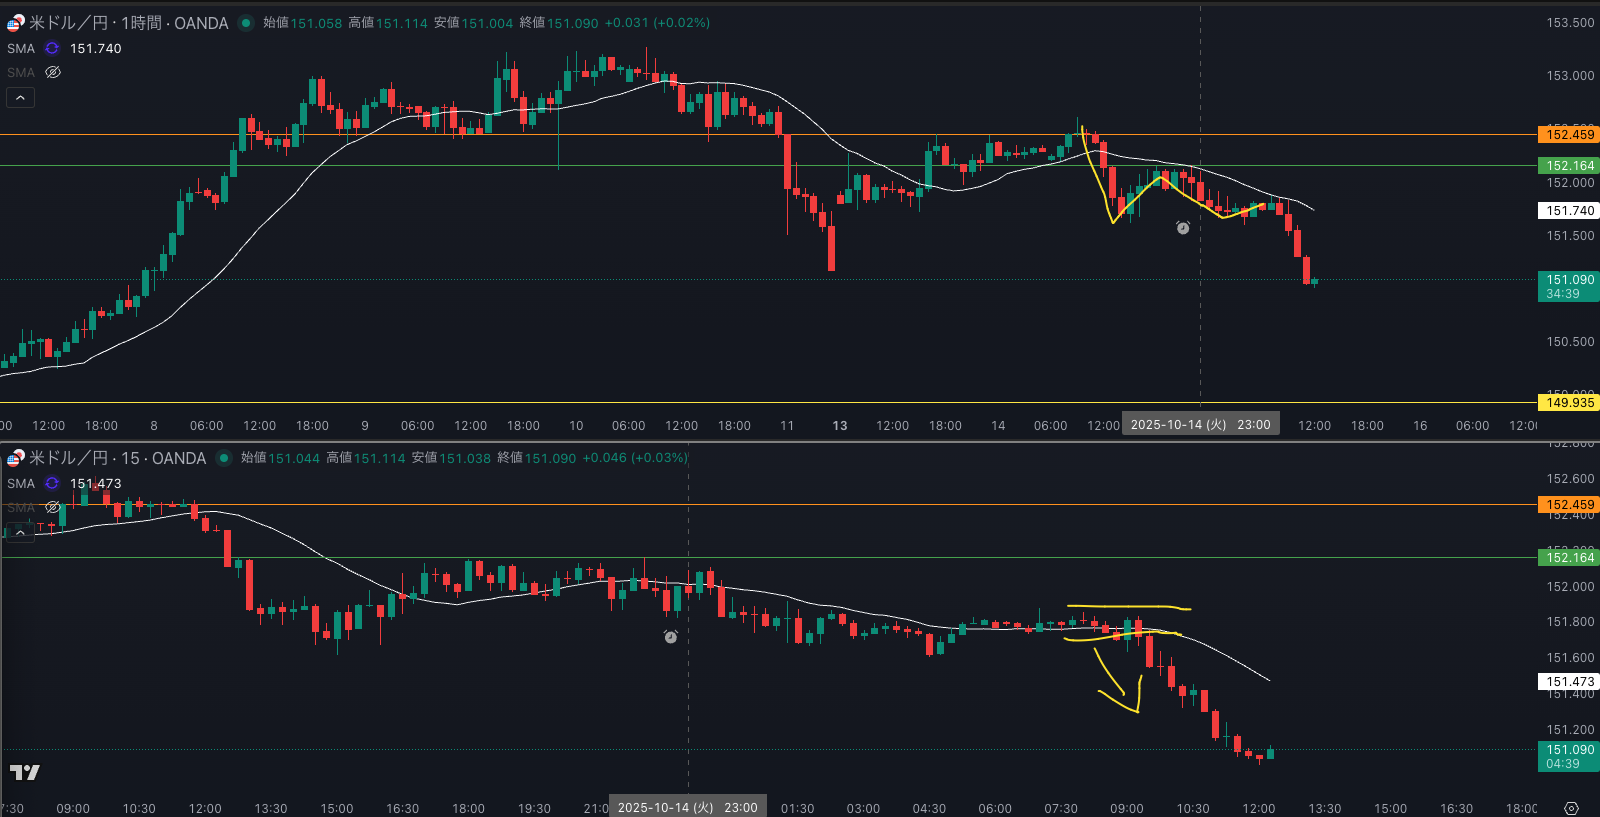Click green market status dot on 15-minute chart
This screenshot has height=817, width=1600.
(x=224, y=458)
